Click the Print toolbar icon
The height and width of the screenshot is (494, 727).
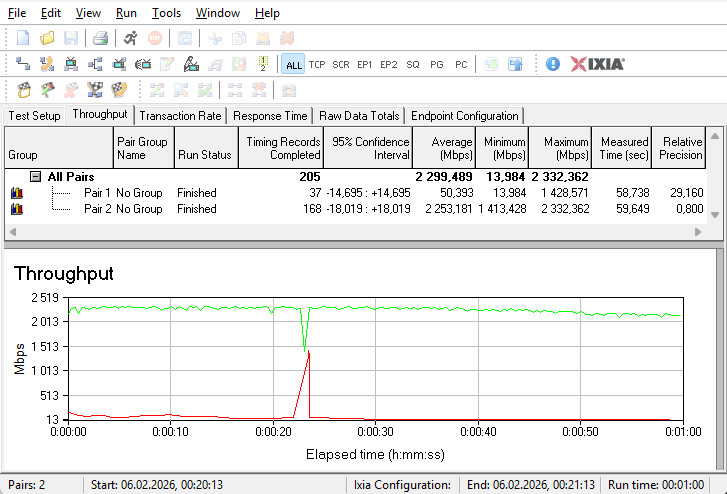coord(100,38)
